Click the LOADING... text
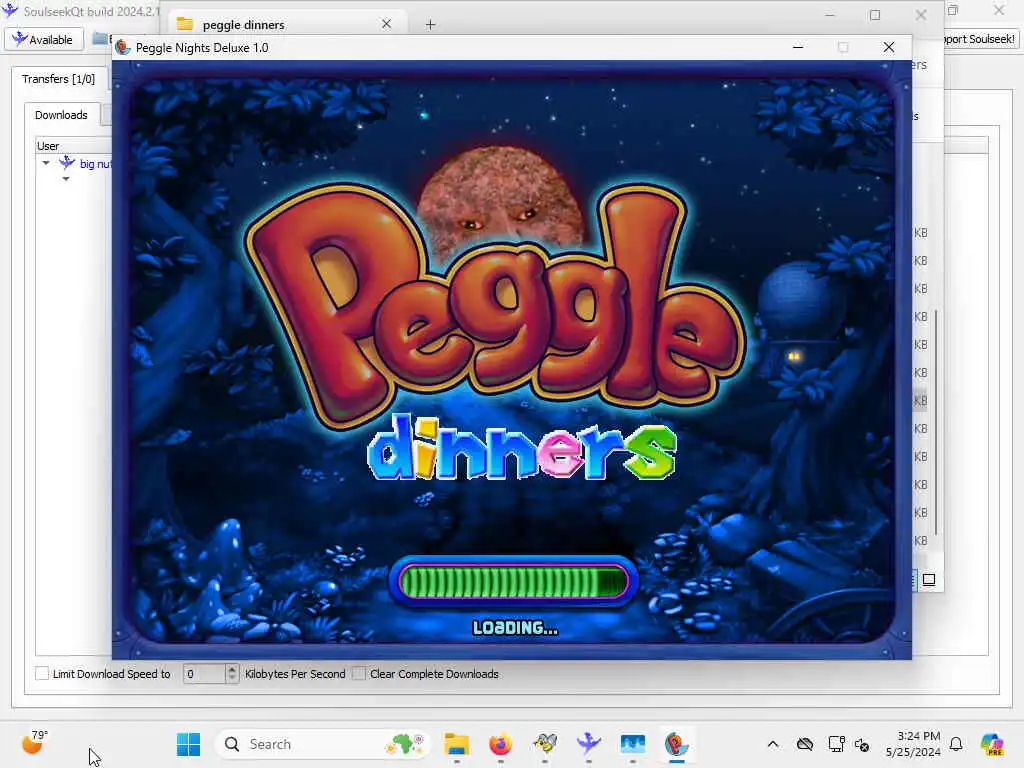This screenshot has width=1024, height=768. point(515,628)
